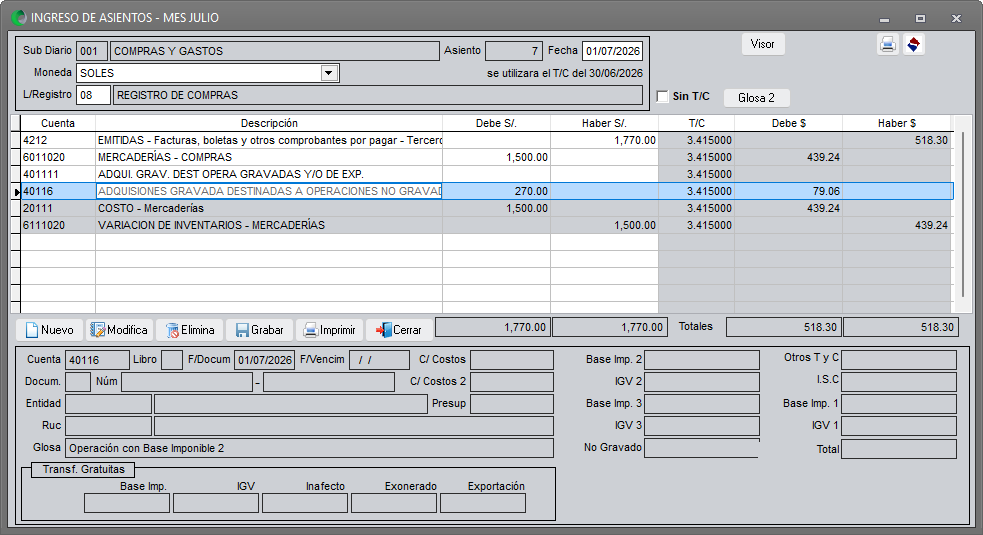Click the Cerrar button
The height and width of the screenshot is (535, 983).
coord(399,330)
